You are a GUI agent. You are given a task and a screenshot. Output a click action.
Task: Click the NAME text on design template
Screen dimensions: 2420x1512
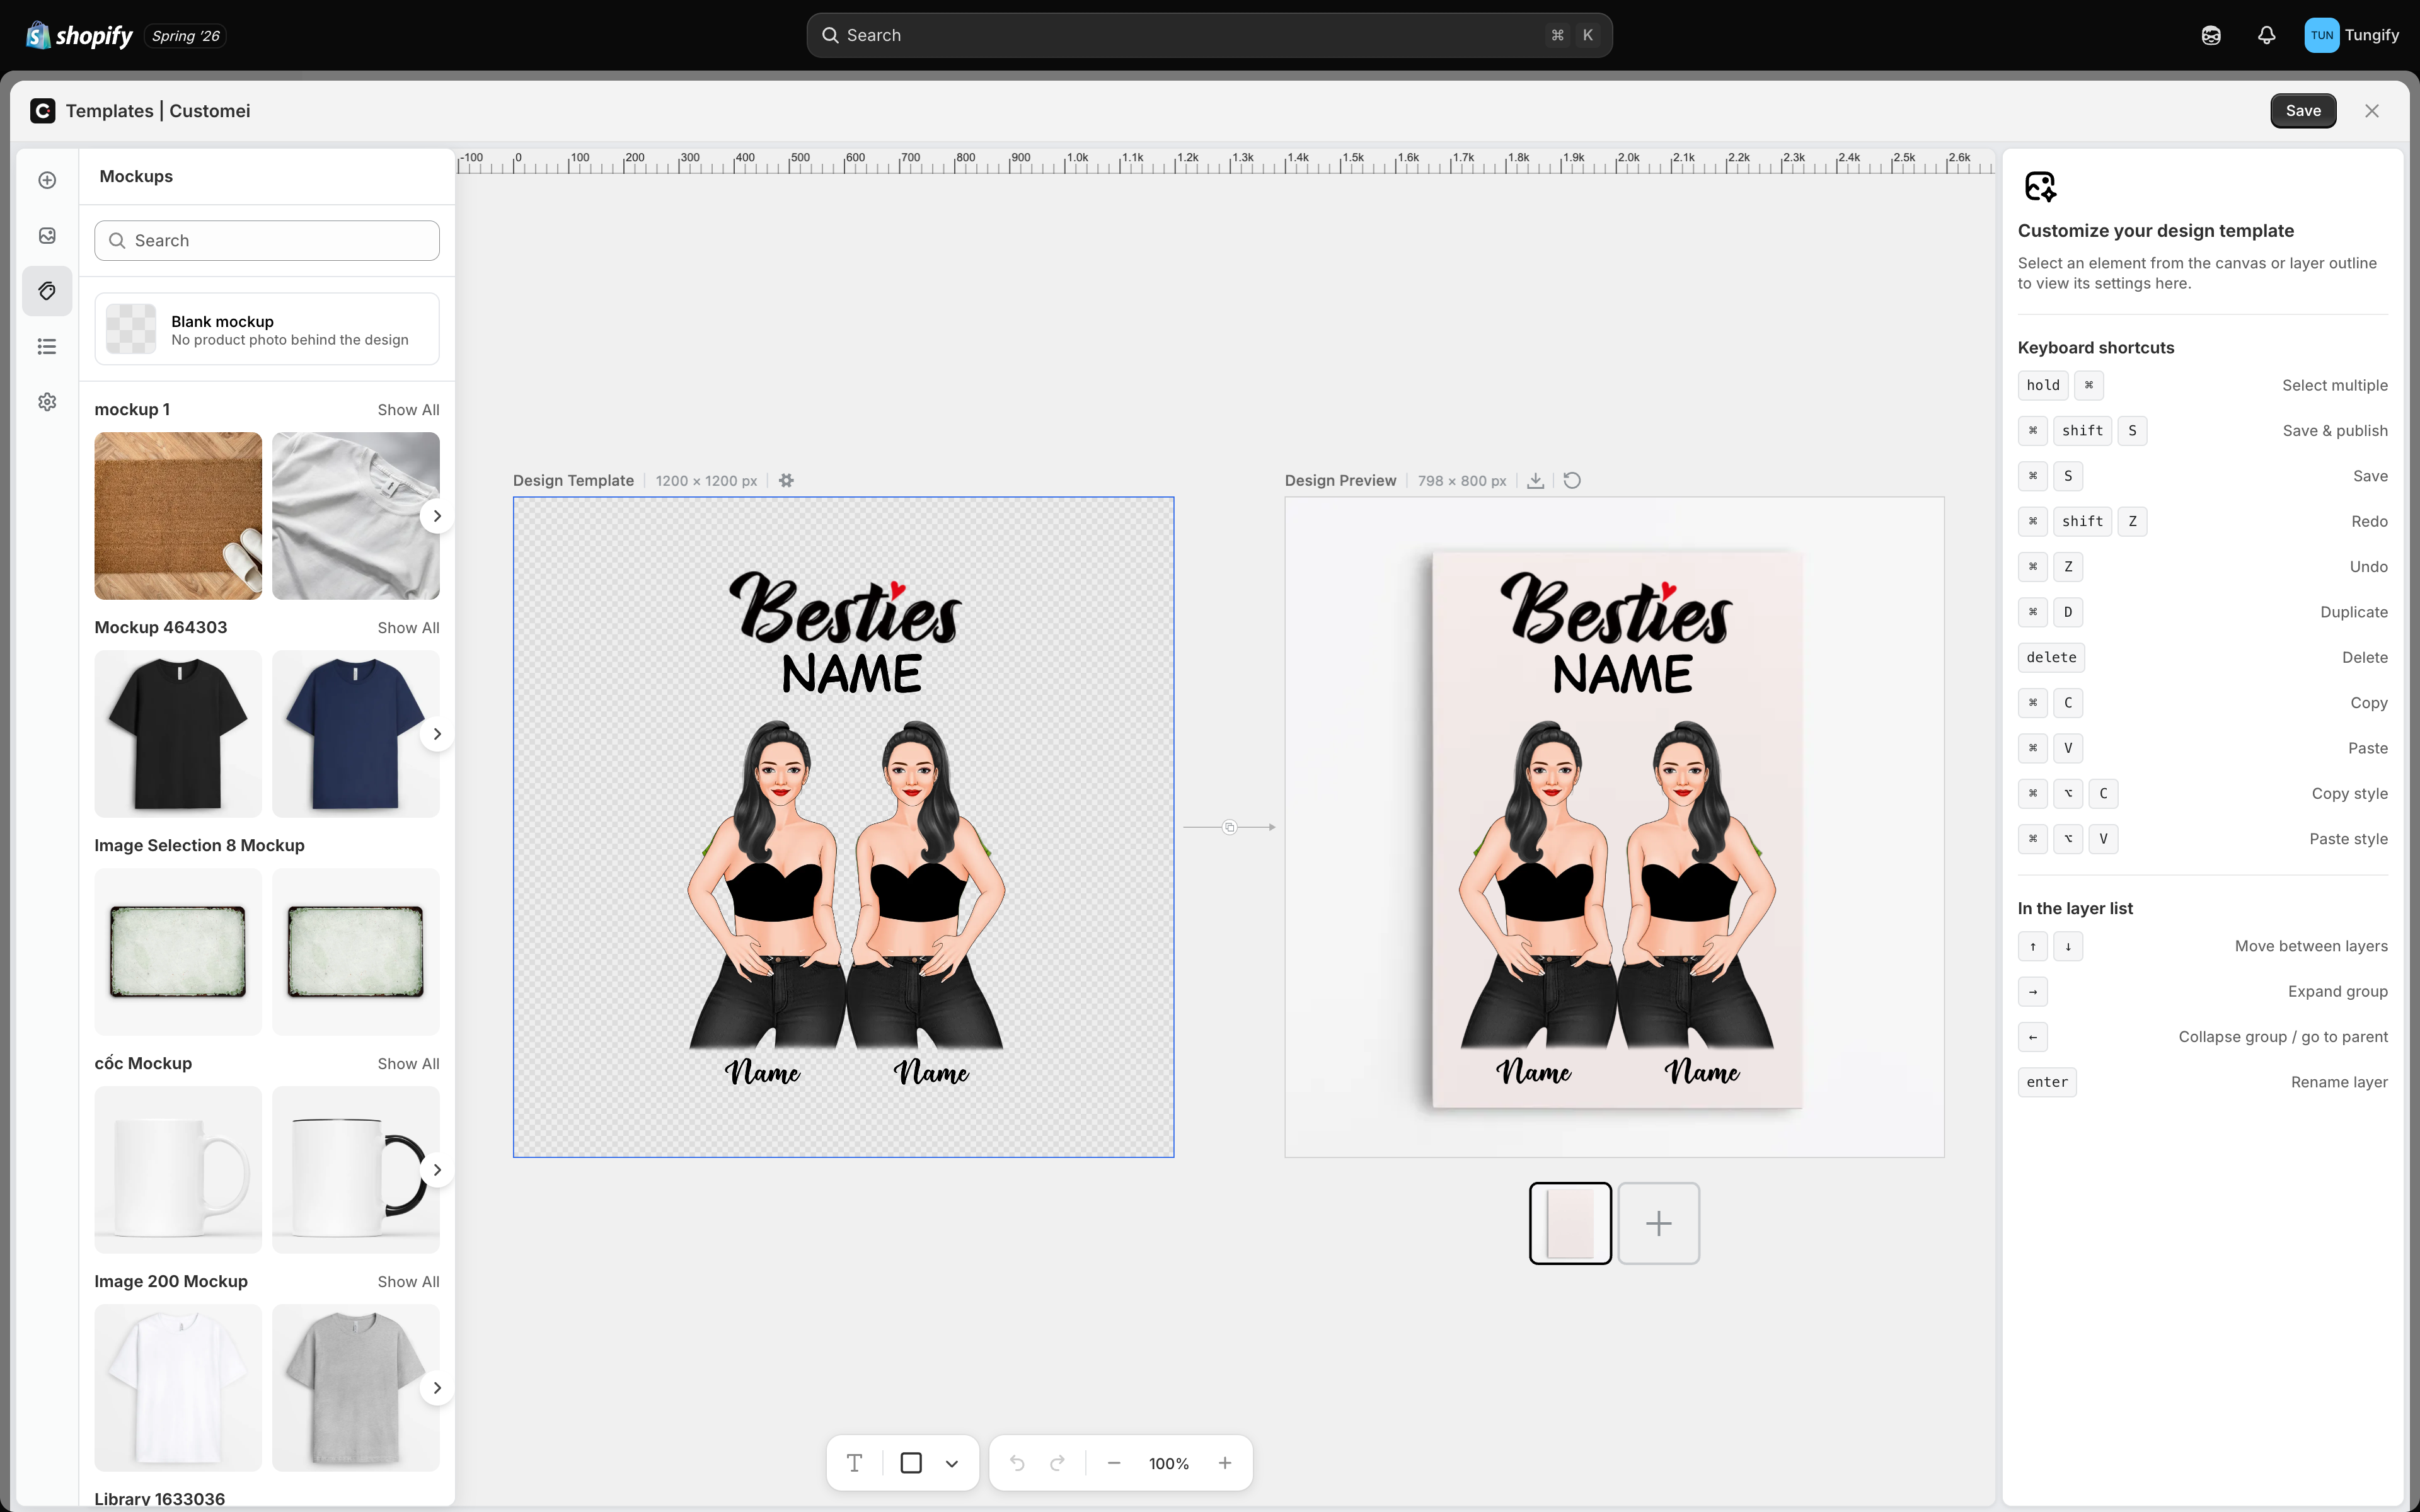(851, 674)
